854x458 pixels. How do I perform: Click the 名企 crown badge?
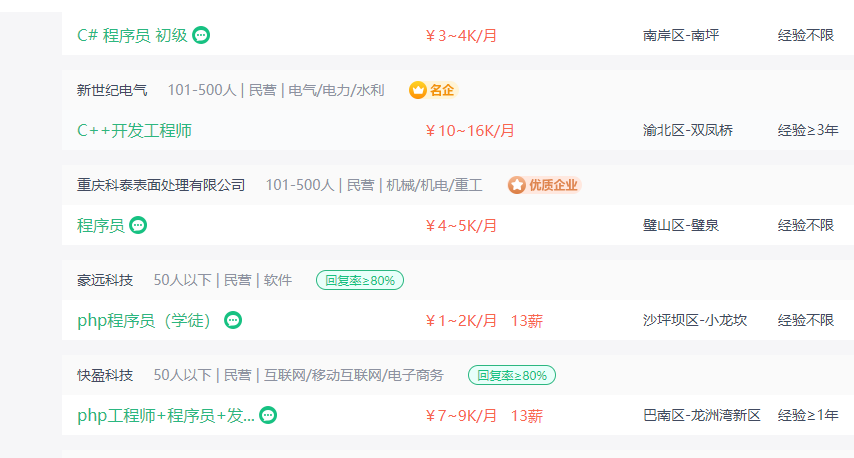[x=434, y=90]
